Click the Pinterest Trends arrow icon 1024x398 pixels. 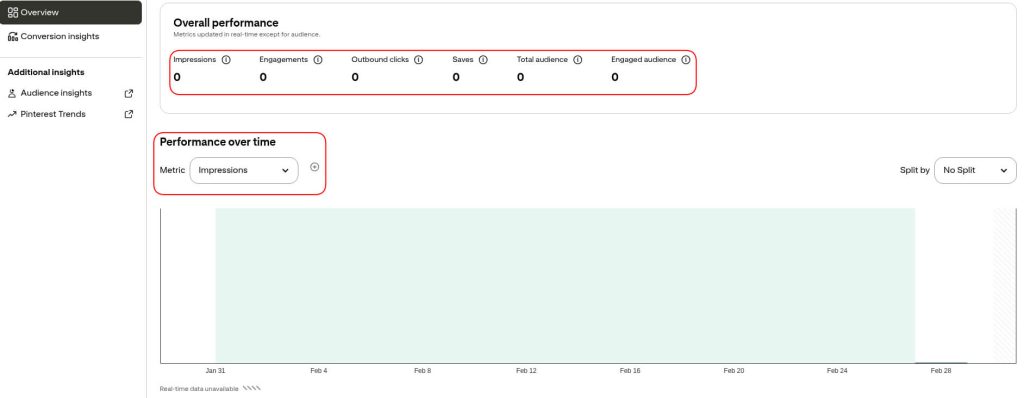tap(12, 114)
